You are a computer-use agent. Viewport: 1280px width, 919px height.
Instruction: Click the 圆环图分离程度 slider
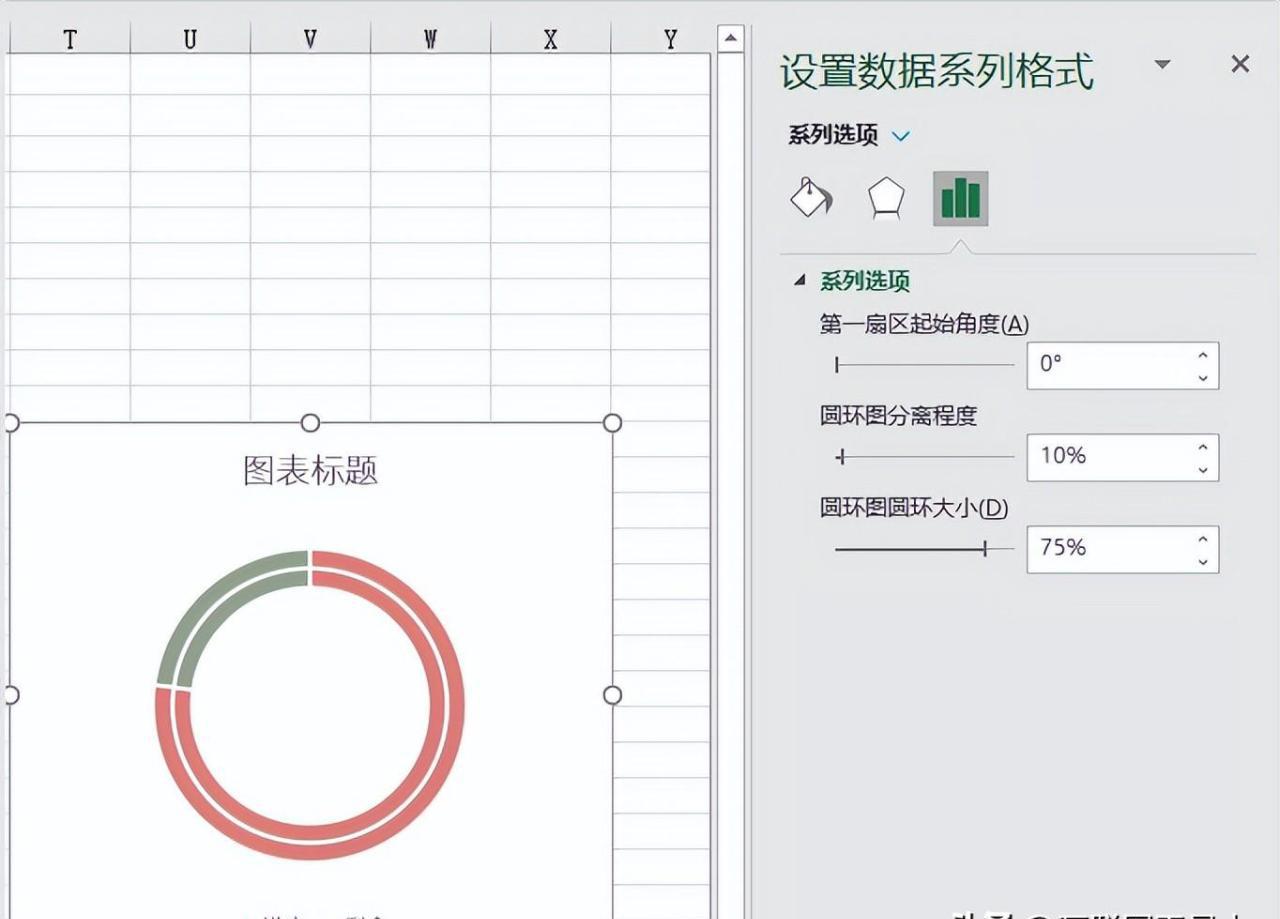(x=925, y=457)
